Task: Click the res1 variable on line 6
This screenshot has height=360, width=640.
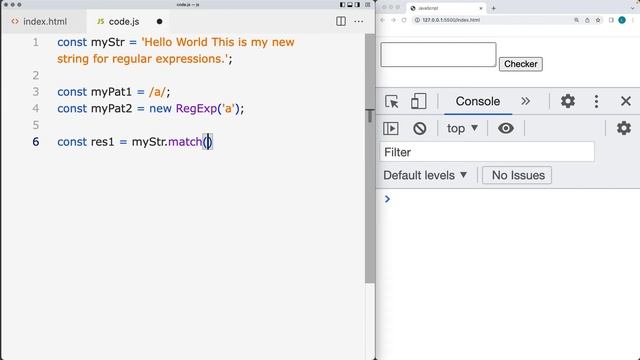Action: (x=102, y=142)
